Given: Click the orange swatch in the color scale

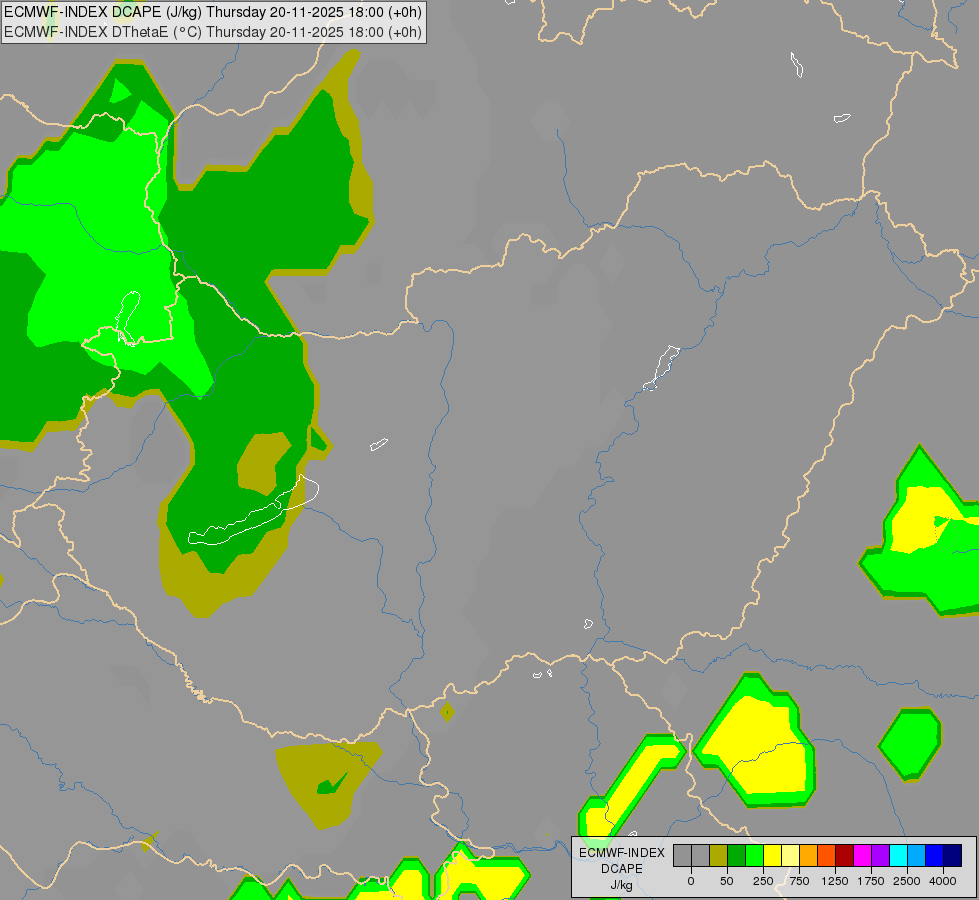Looking at the screenshot, I should (x=809, y=856).
